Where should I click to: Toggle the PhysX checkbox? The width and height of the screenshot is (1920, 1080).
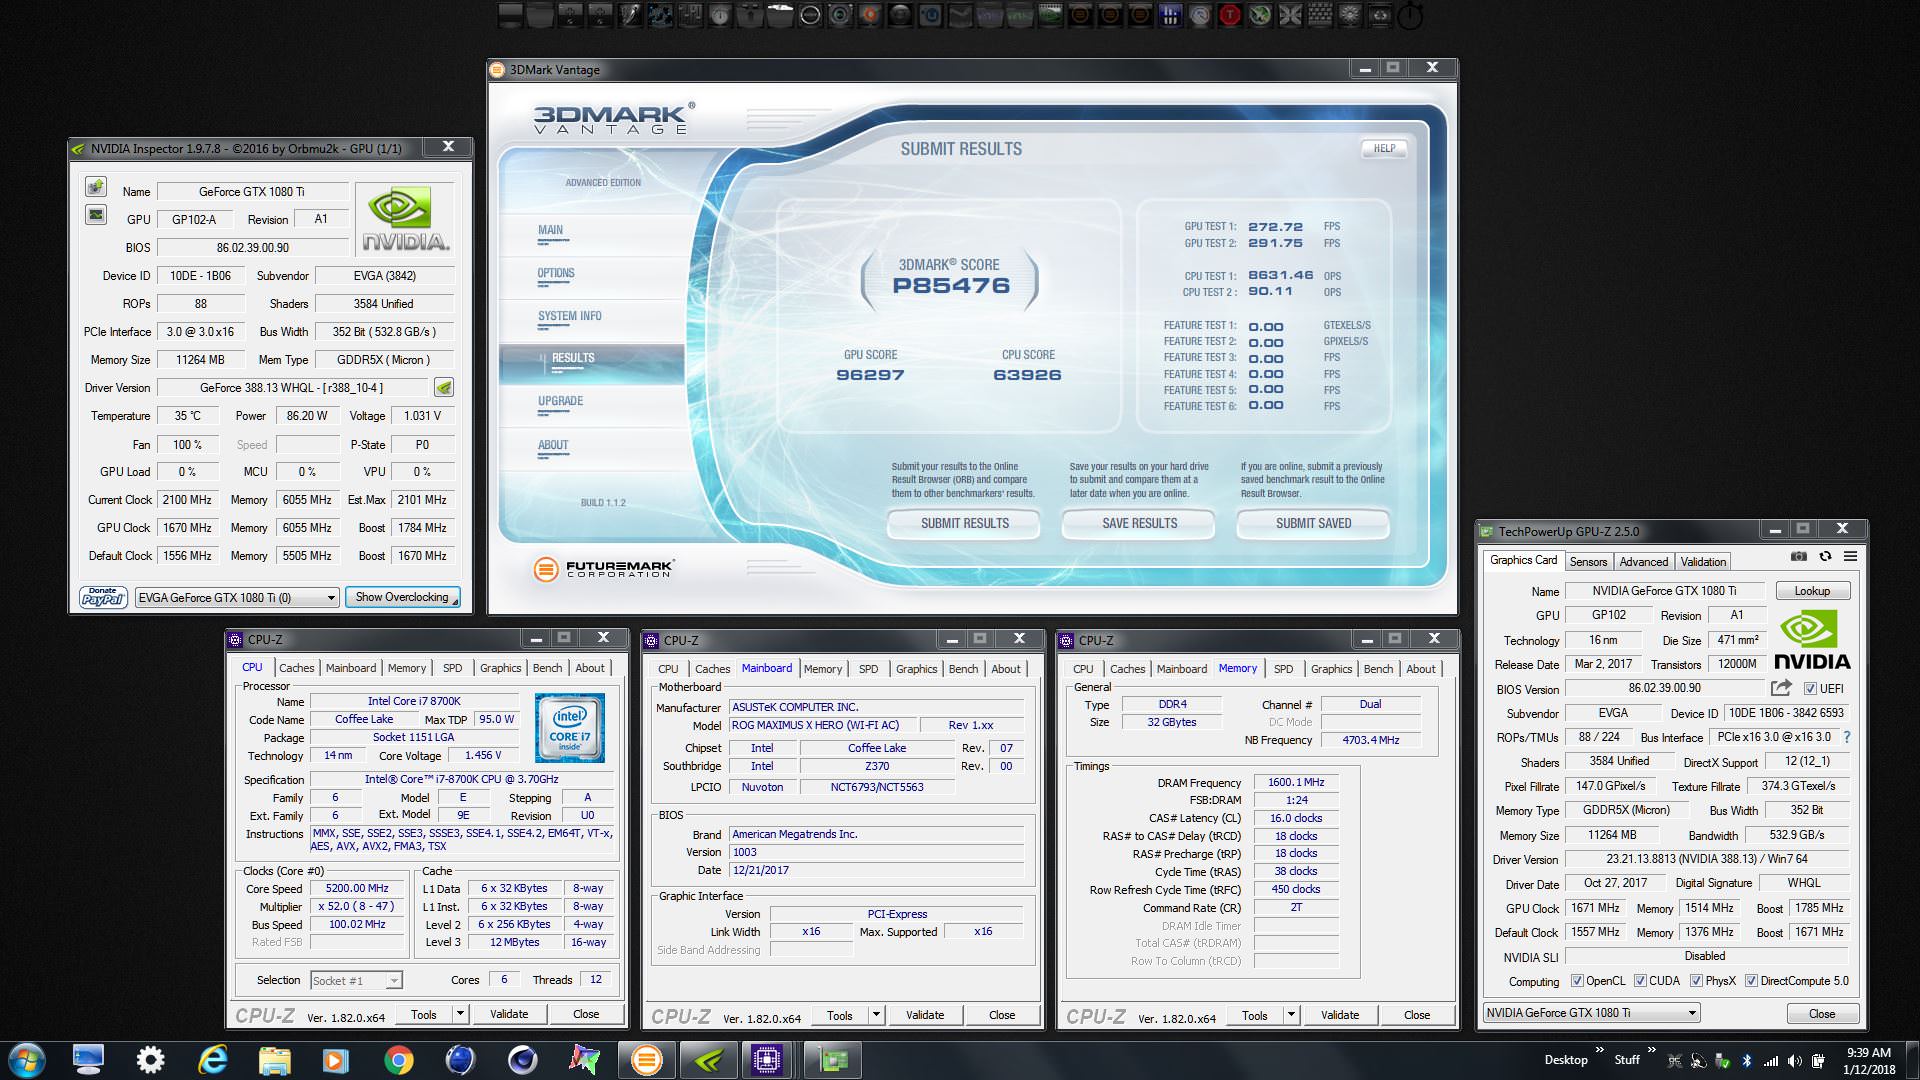(x=1696, y=981)
